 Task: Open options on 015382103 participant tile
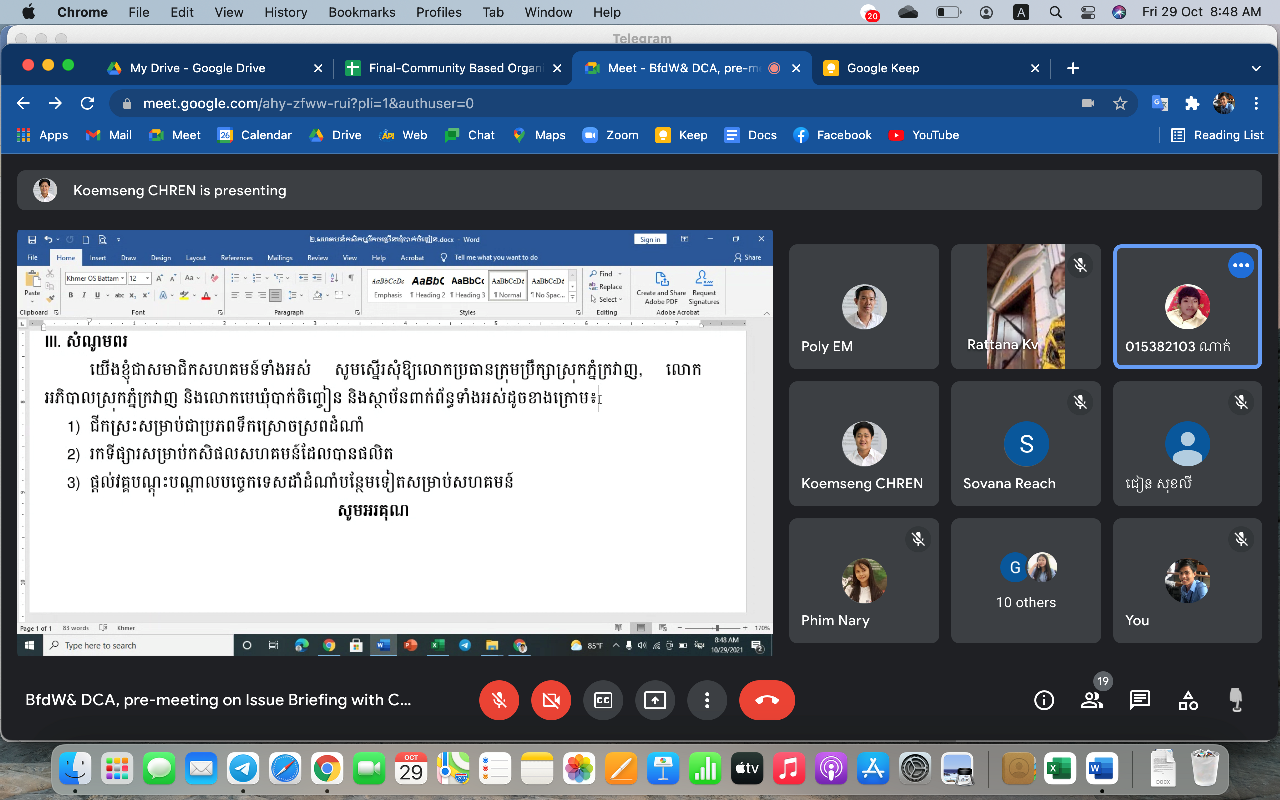click(1241, 265)
